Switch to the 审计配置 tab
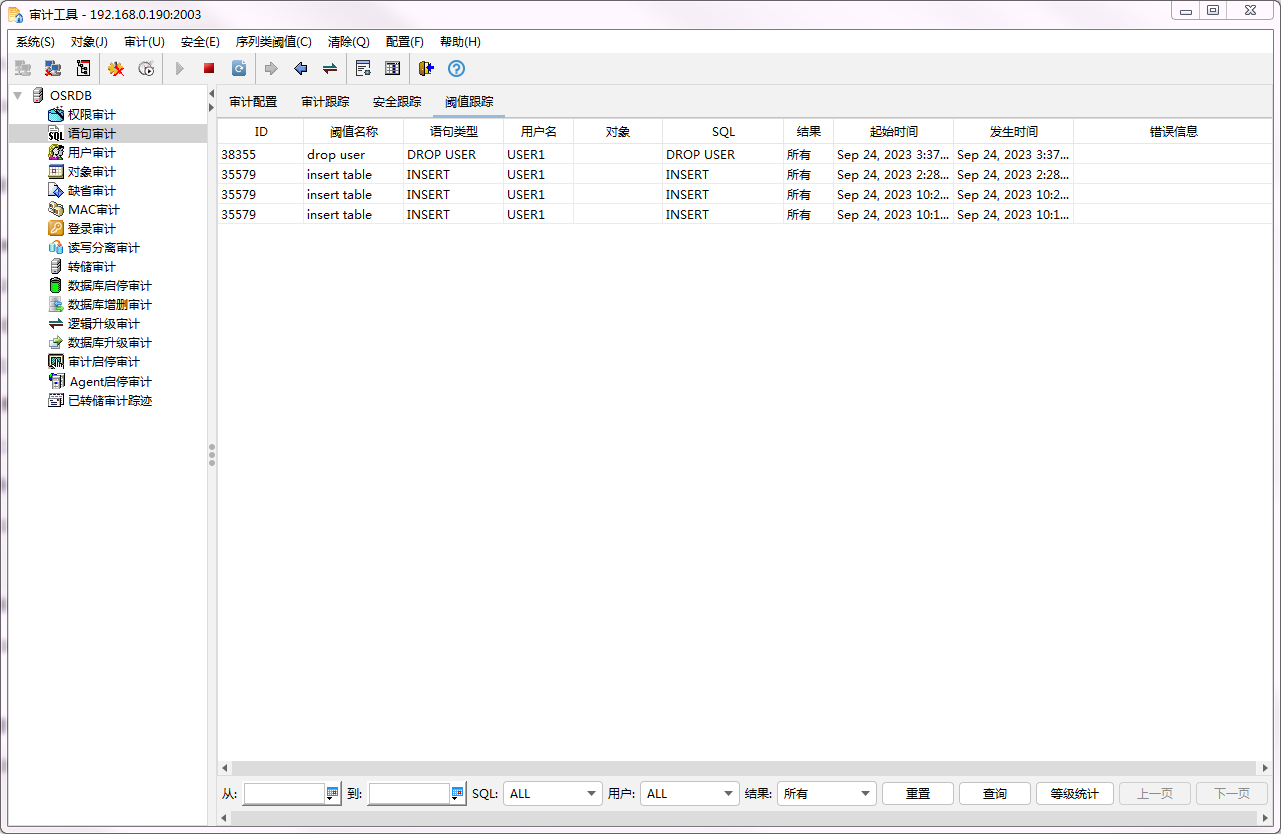Screen dimensions: 1281x834 tap(253, 102)
